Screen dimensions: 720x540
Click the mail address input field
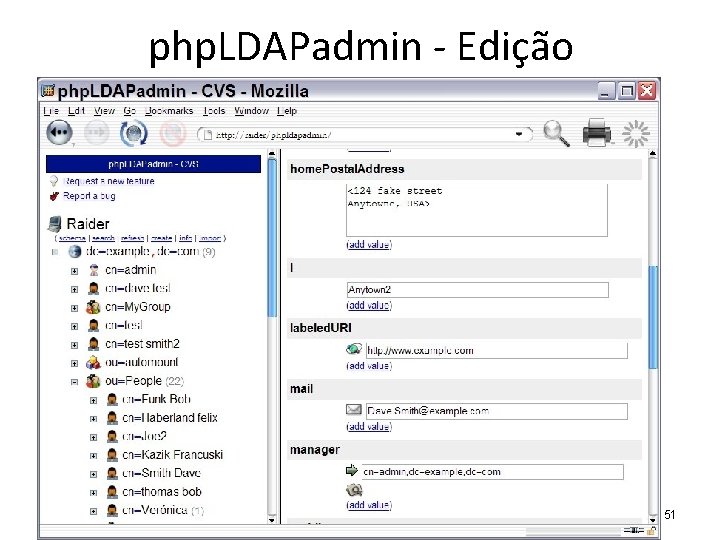(x=497, y=411)
